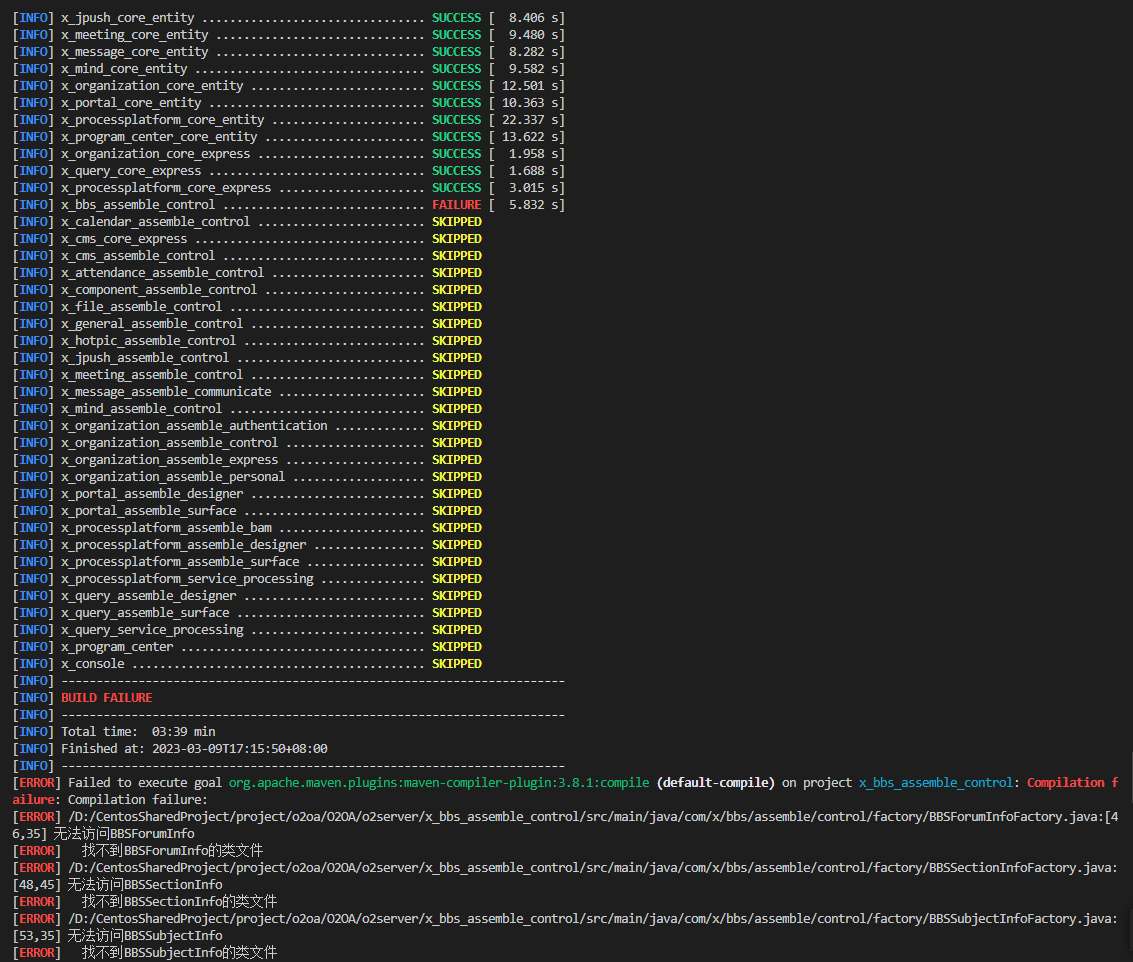Click the x_processplatform_core_entity module name
Viewport: 1133px width, 962px height.
pos(162,120)
